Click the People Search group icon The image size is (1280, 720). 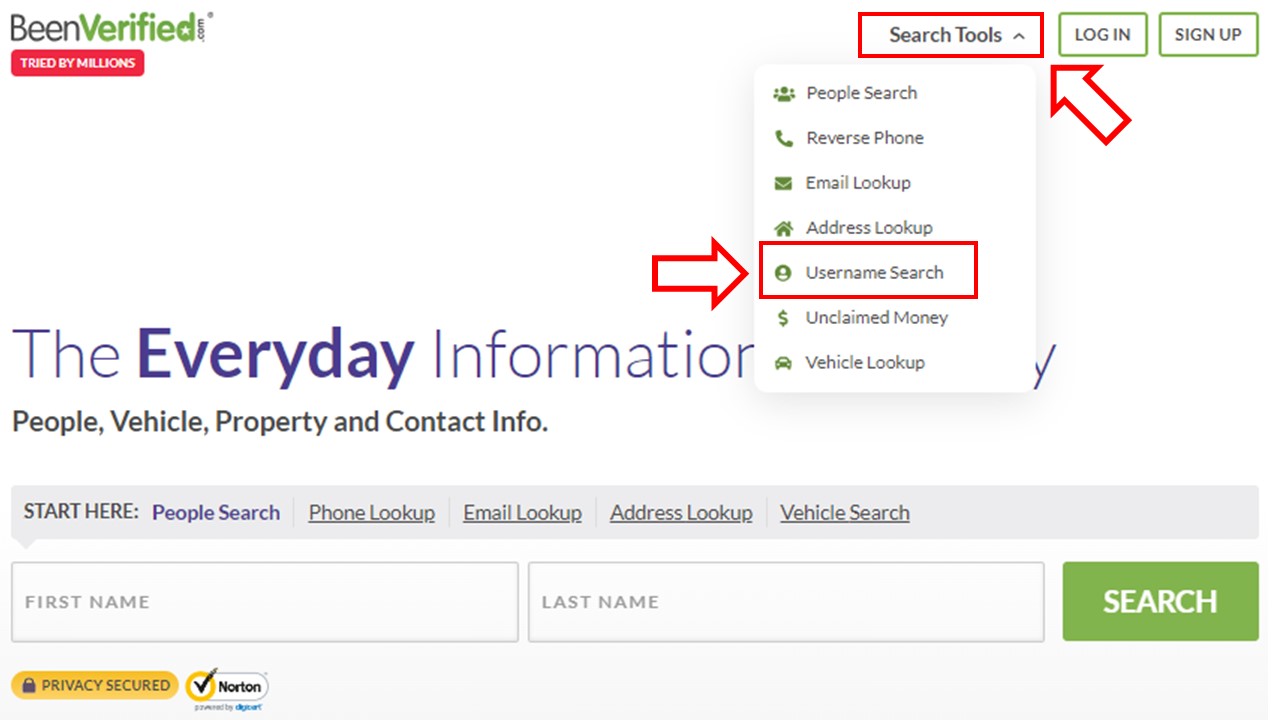784,93
